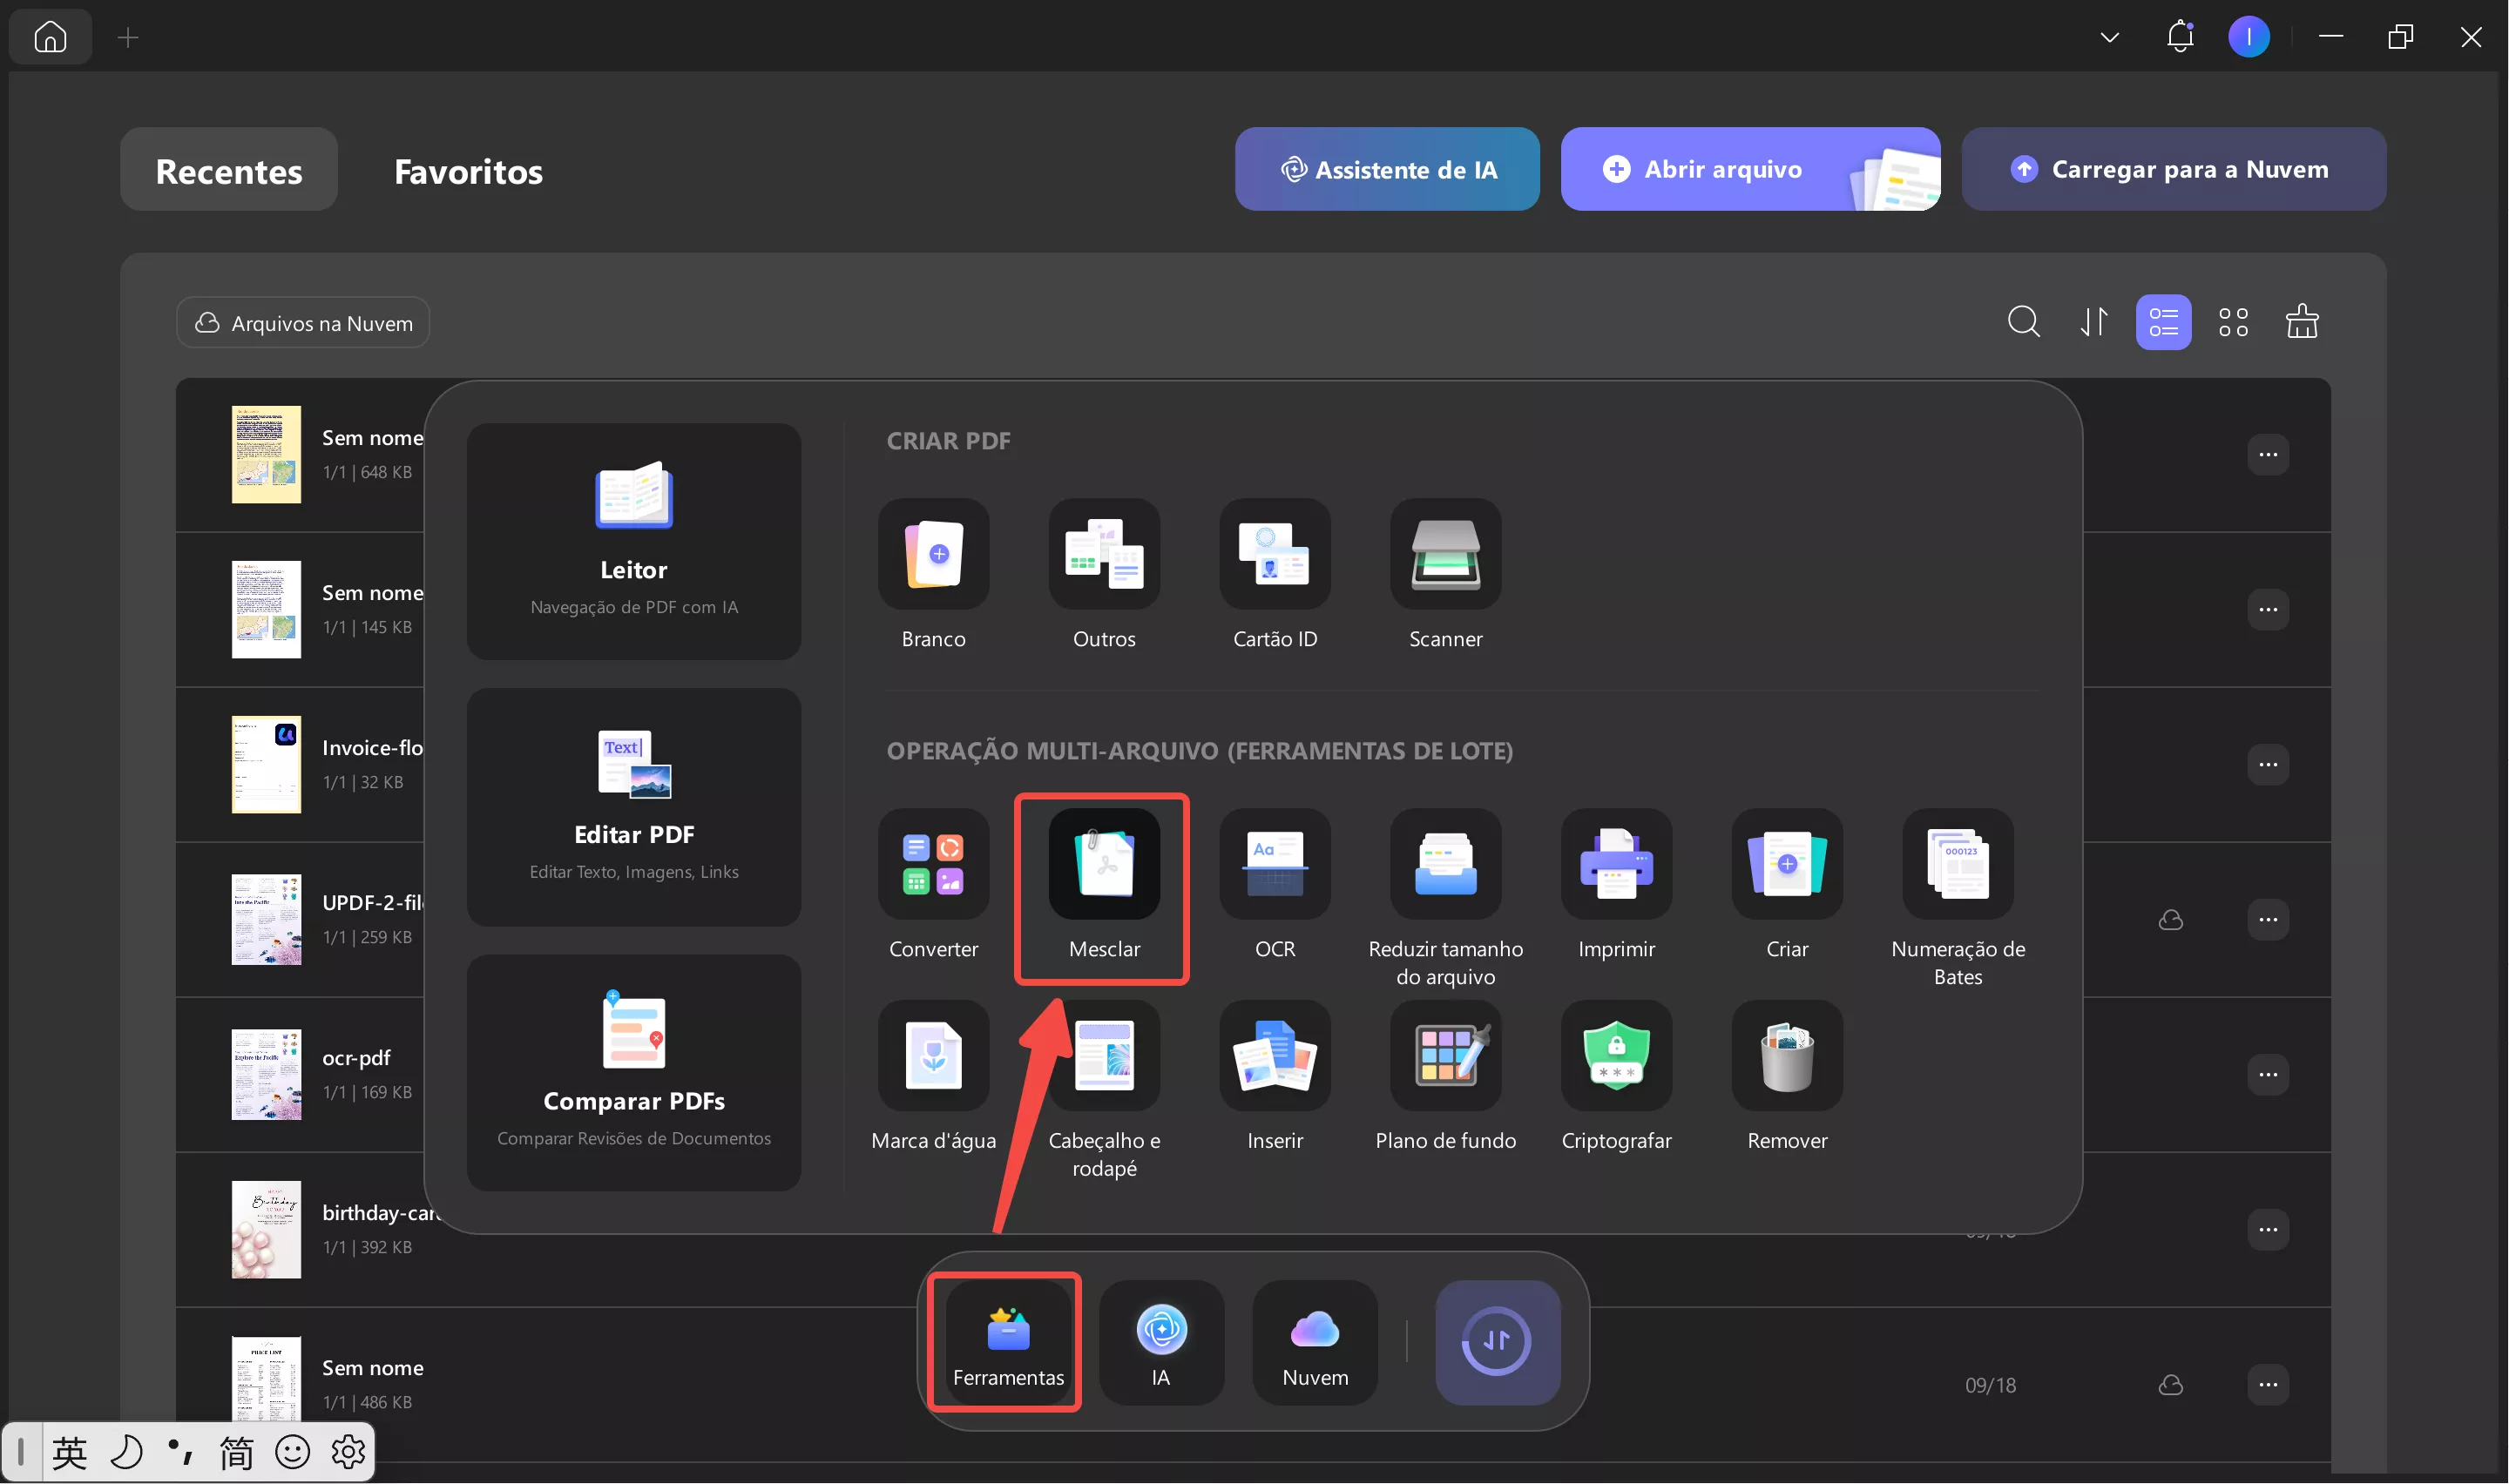The image size is (2509, 1484).
Task: Open the Scanner create PDF option
Action: click(x=1445, y=555)
